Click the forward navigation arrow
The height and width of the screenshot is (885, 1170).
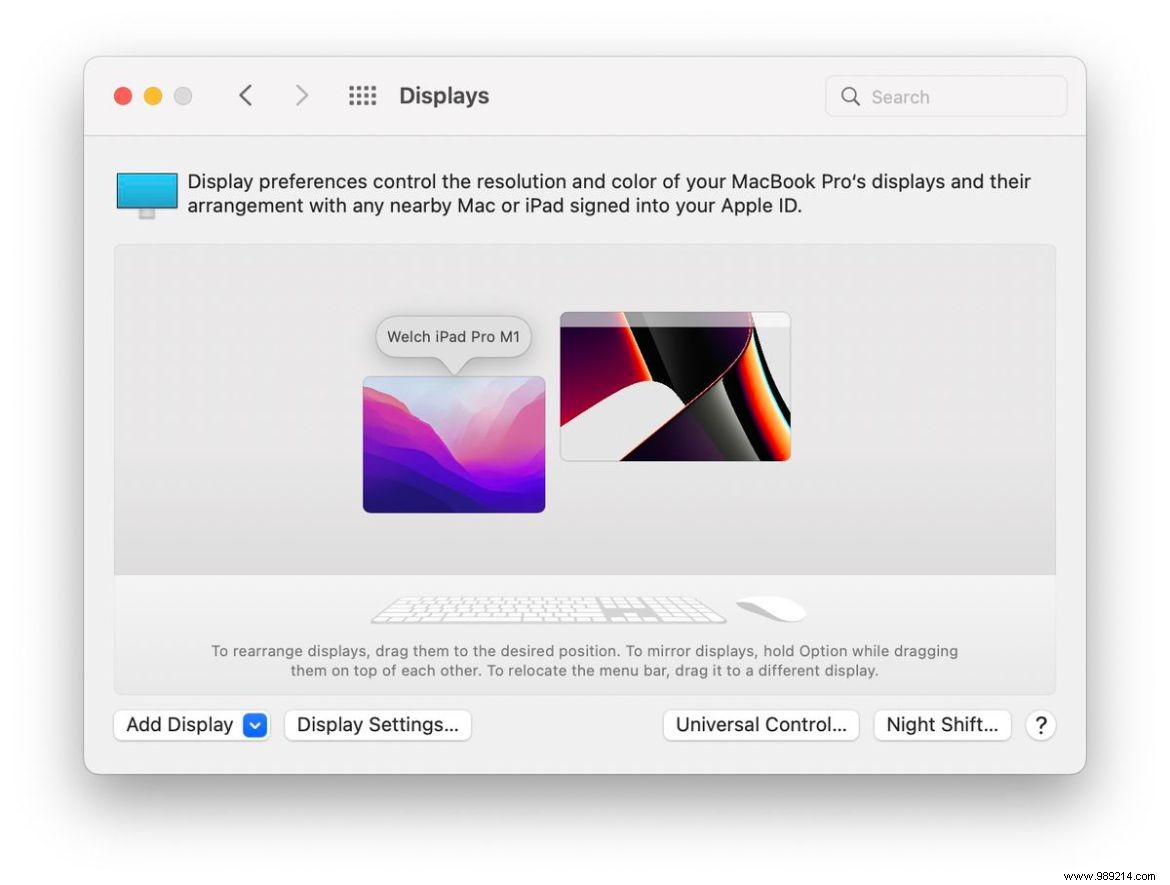click(302, 95)
